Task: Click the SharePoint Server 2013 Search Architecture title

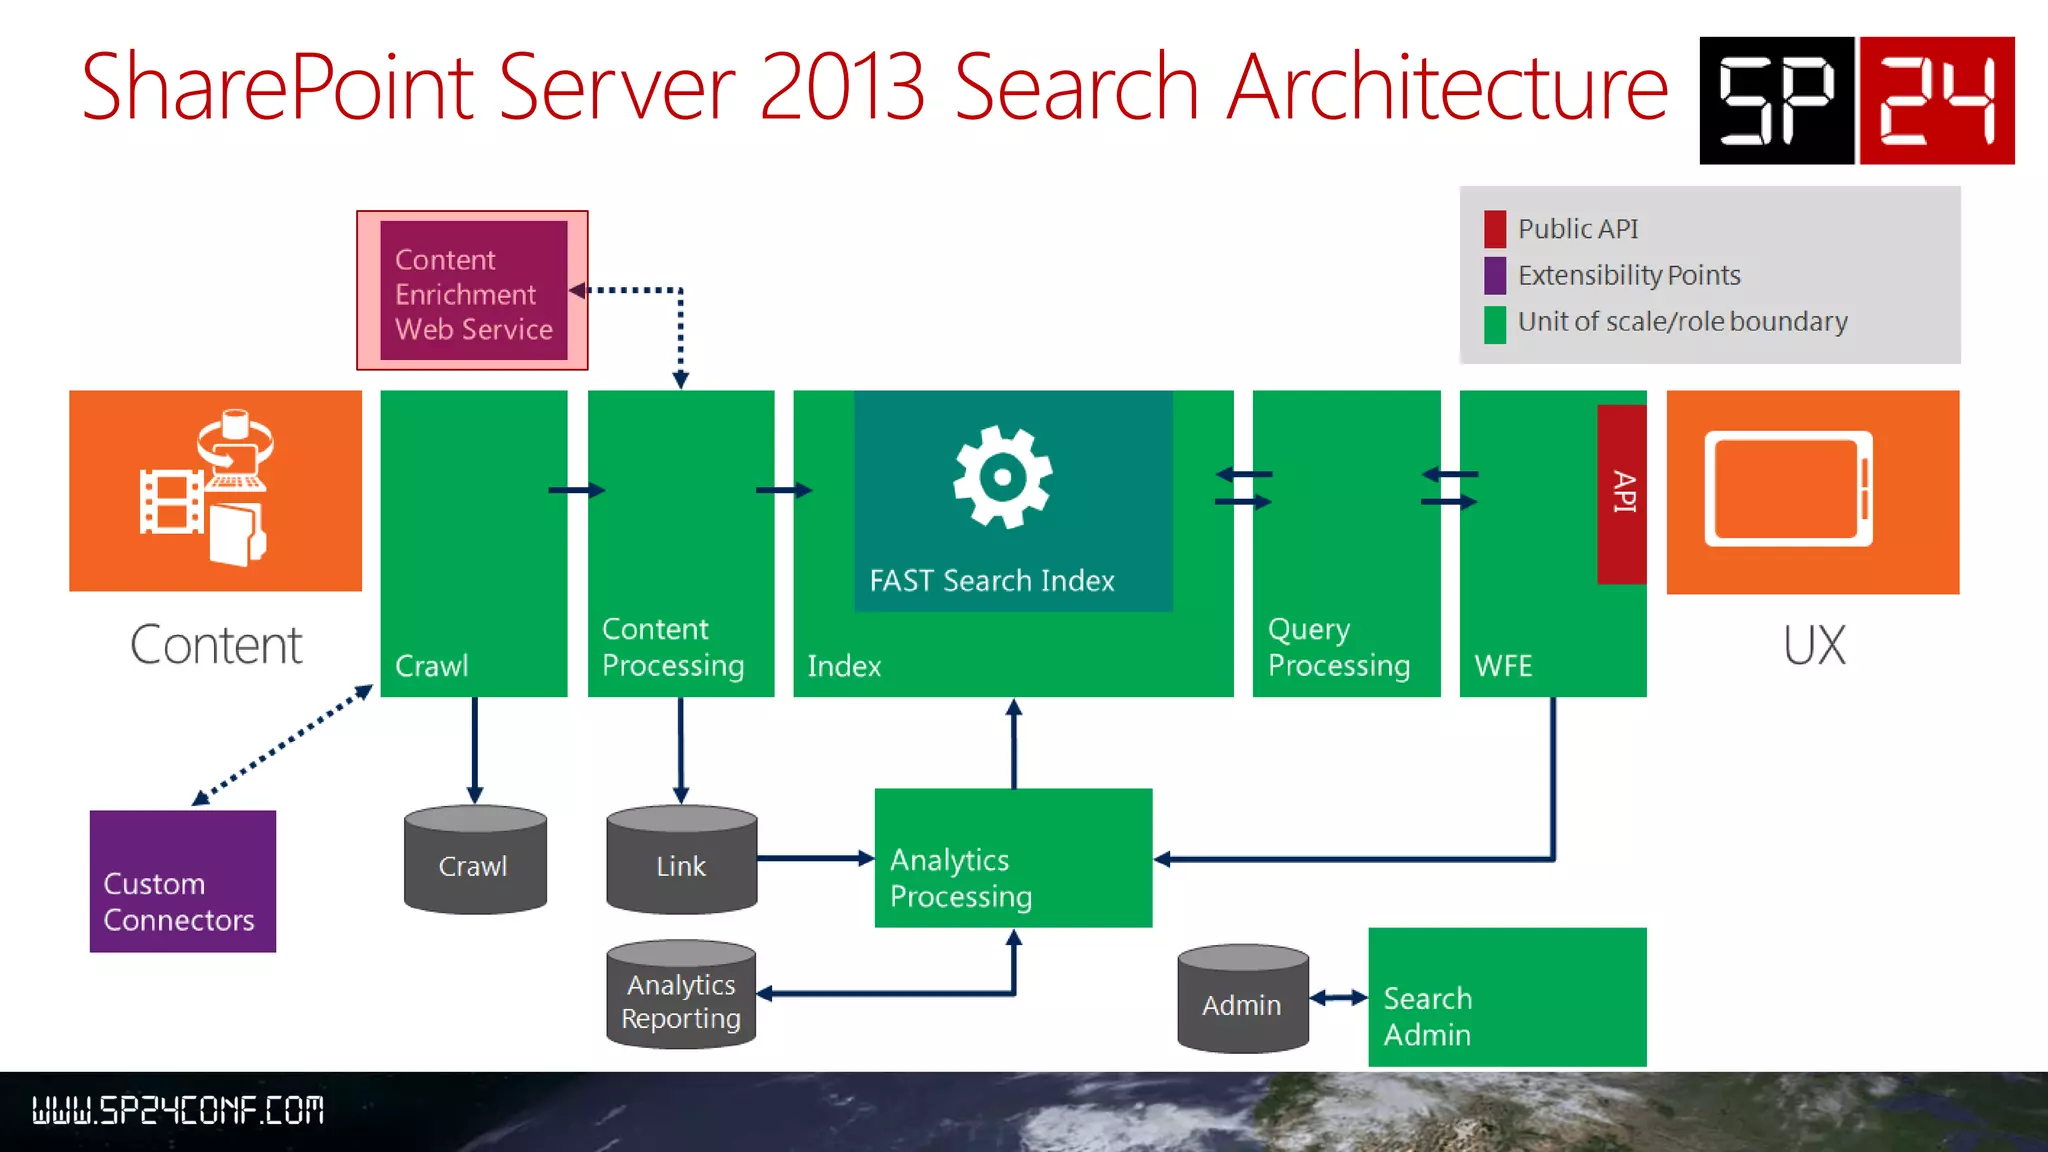Action: click(873, 88)
